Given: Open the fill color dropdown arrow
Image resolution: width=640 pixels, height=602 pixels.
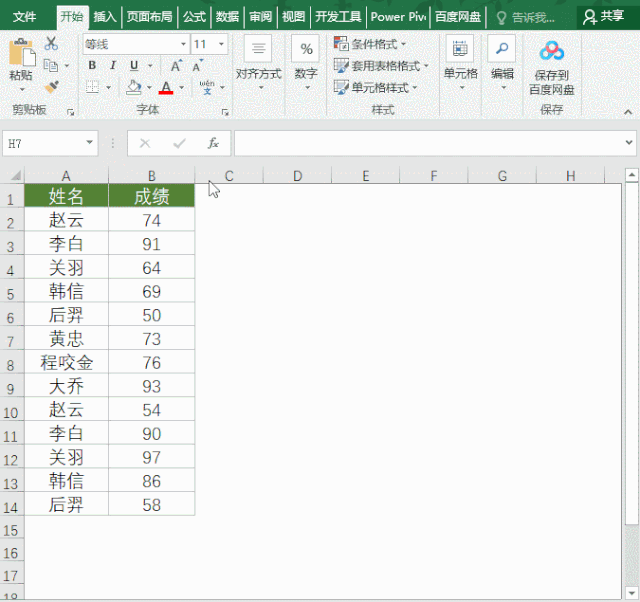Looking at the screenshot, I should (x=149, y=87).
